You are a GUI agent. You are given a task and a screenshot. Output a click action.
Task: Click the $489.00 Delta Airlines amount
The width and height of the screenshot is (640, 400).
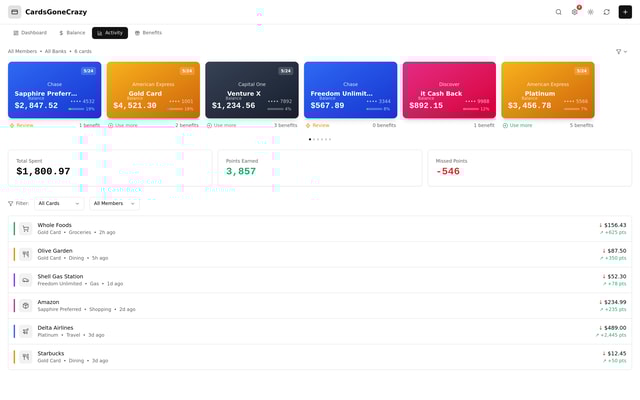[x=615, y=328]
